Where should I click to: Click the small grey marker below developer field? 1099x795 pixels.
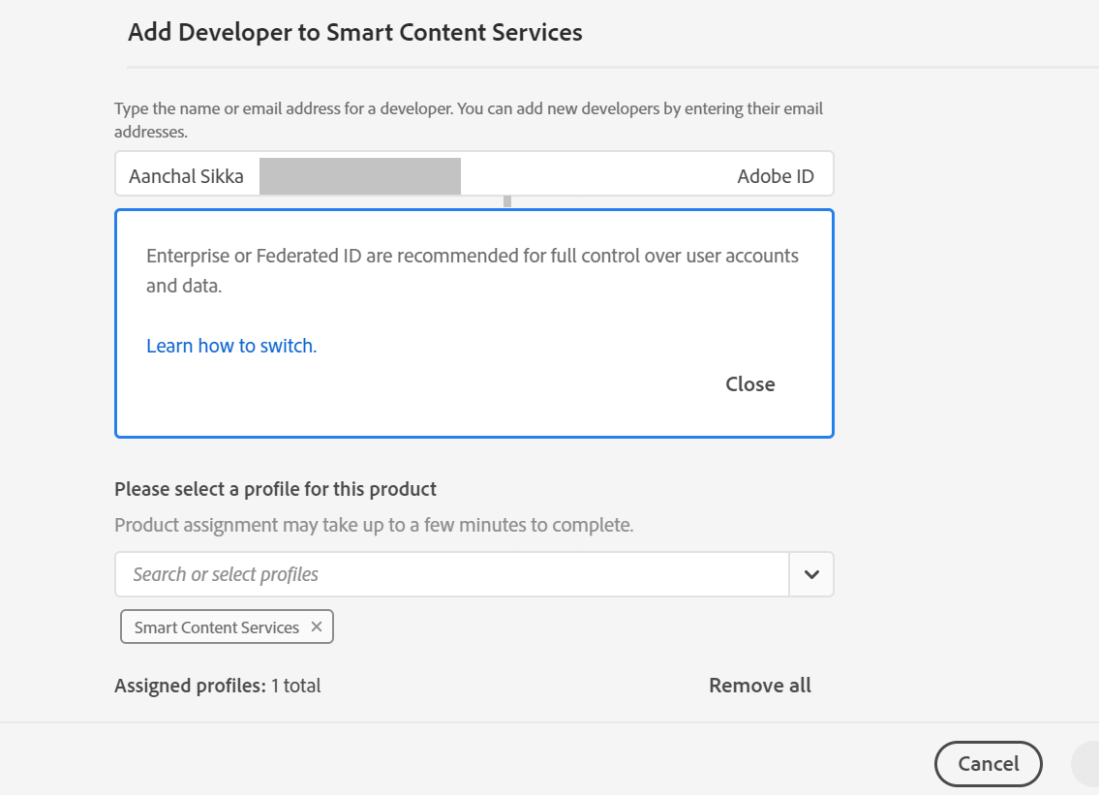[x=507, y=202]
